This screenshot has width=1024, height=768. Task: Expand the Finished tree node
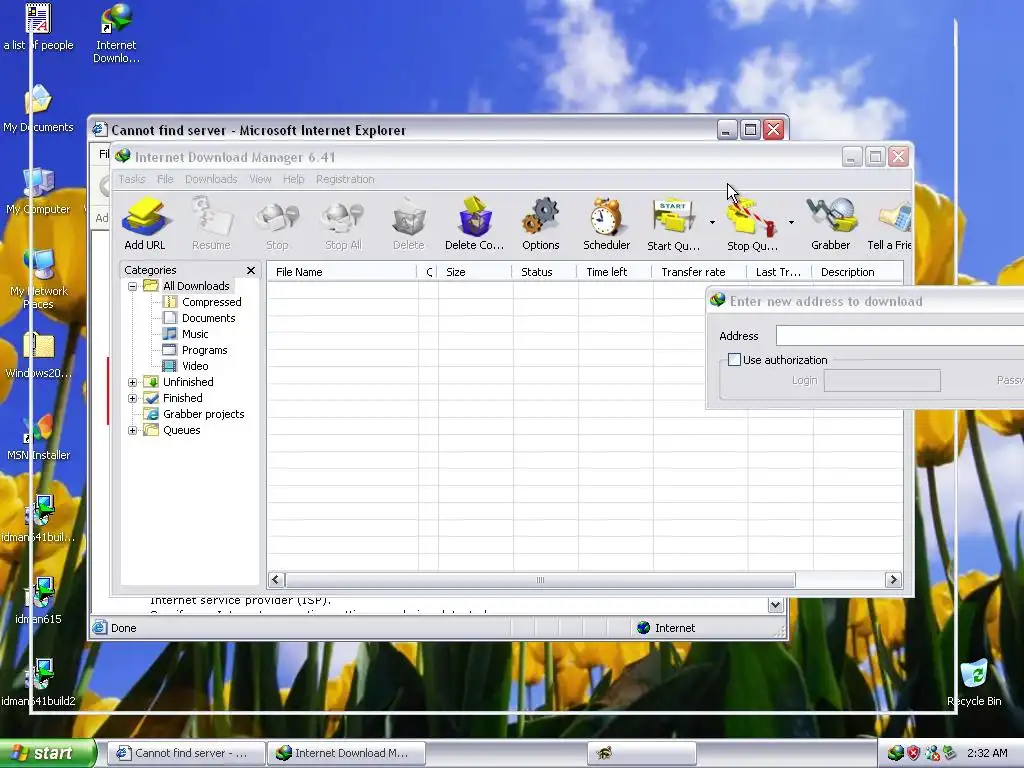(133, 398)
